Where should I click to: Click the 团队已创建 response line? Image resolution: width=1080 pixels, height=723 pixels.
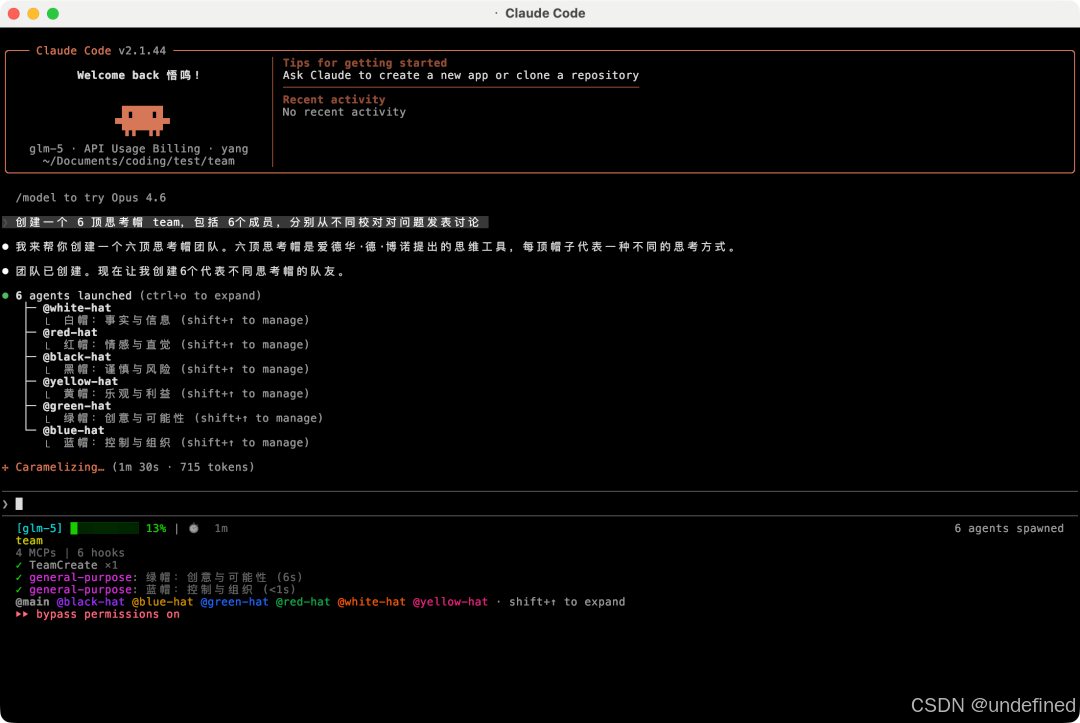tap(180, 271)
